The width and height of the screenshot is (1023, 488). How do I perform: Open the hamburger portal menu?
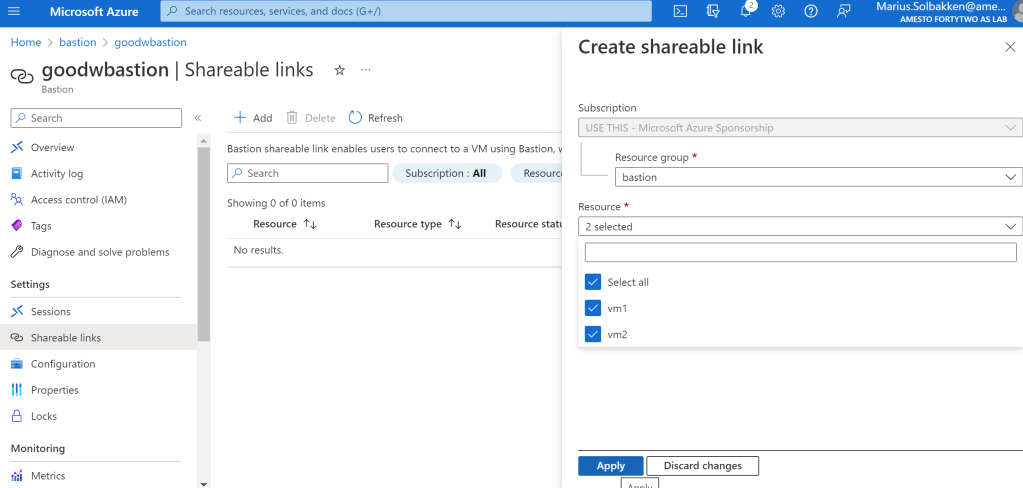pos(15,12)
